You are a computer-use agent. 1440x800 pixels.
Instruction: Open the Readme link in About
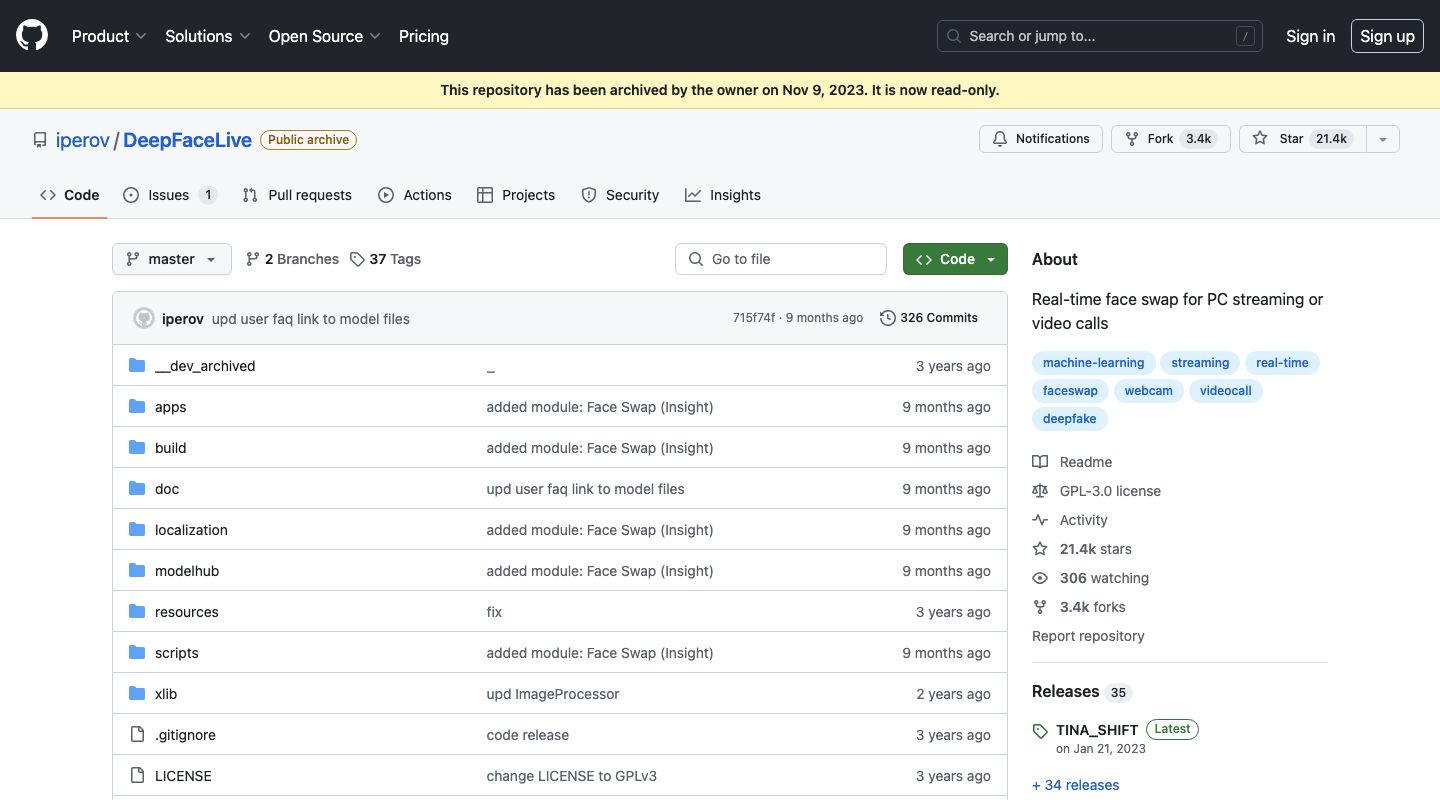[x=1073, y=462]
